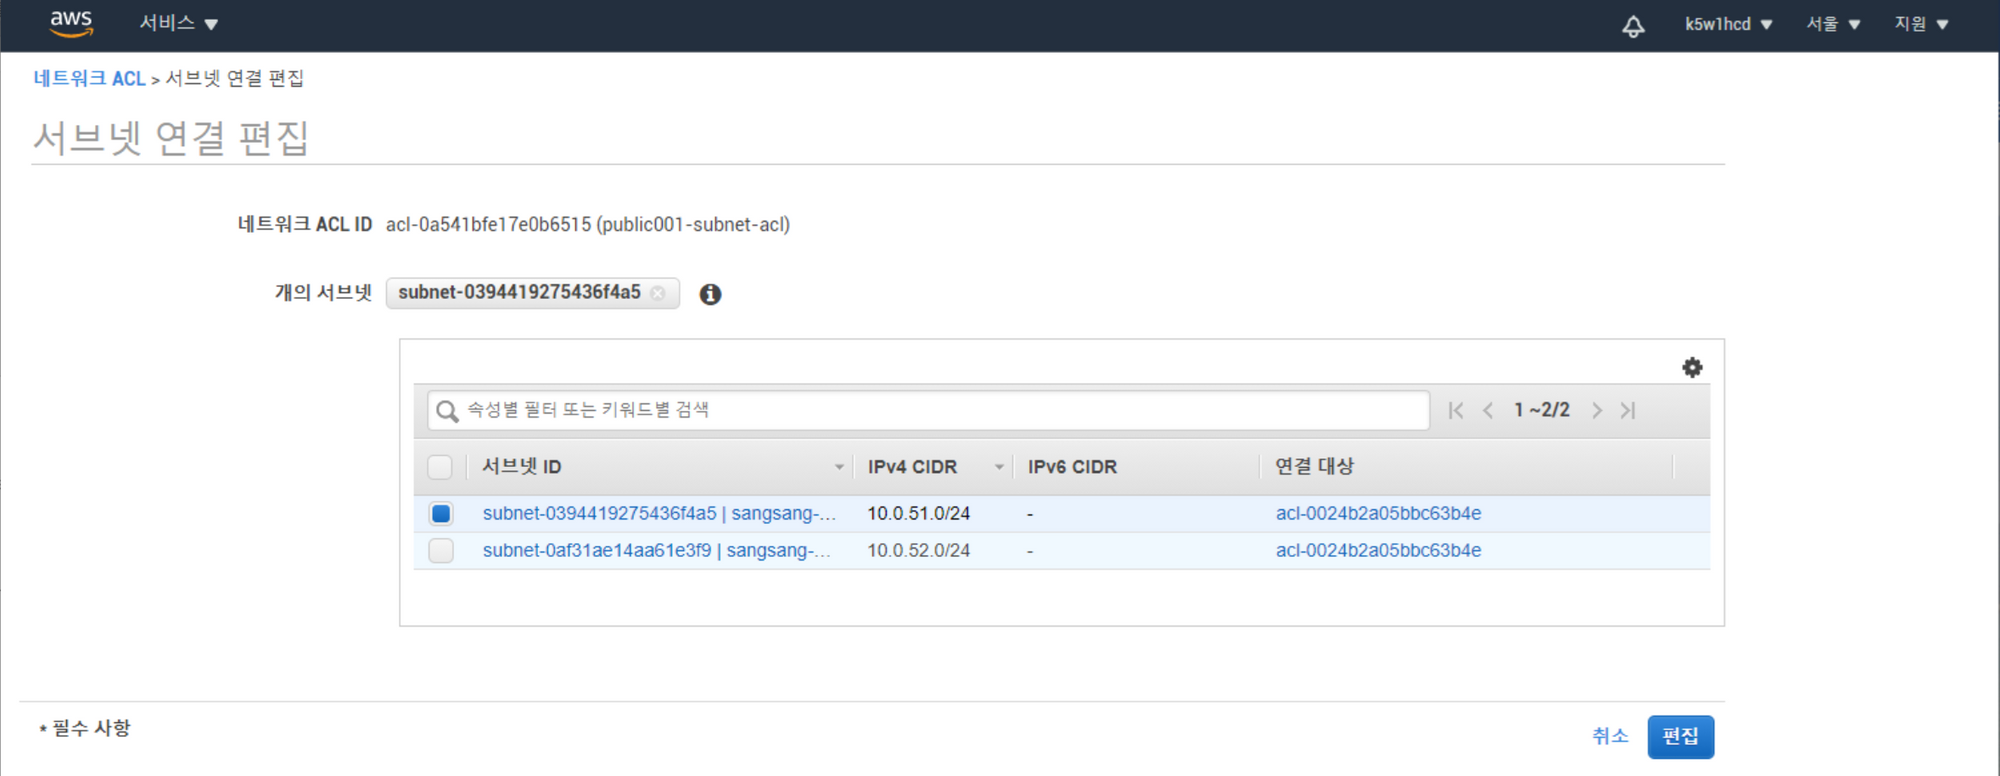Image resolution: width=2000 pixels, height=776 pixels.
Task: Open the 서비스 services menu
Action: tap(178, 23)
